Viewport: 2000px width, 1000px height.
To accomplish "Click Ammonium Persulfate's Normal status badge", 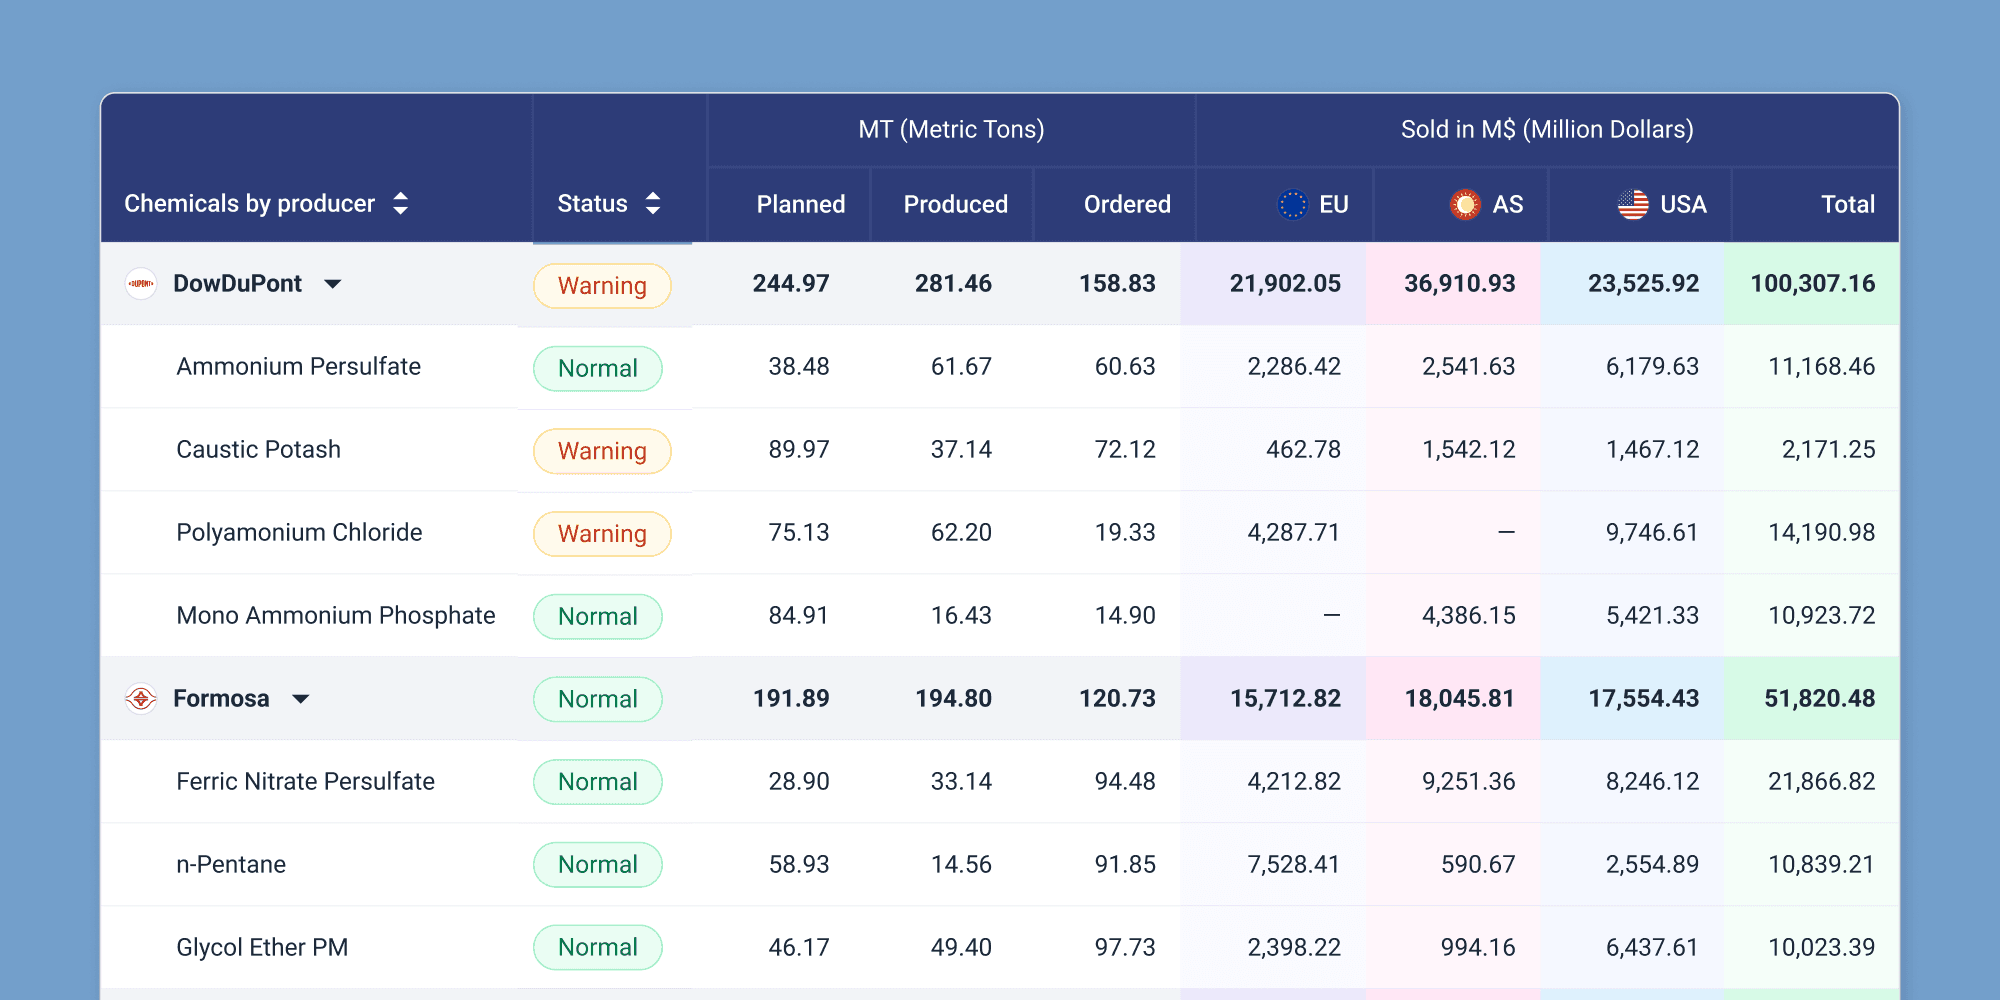I will (x=598, y=368).
